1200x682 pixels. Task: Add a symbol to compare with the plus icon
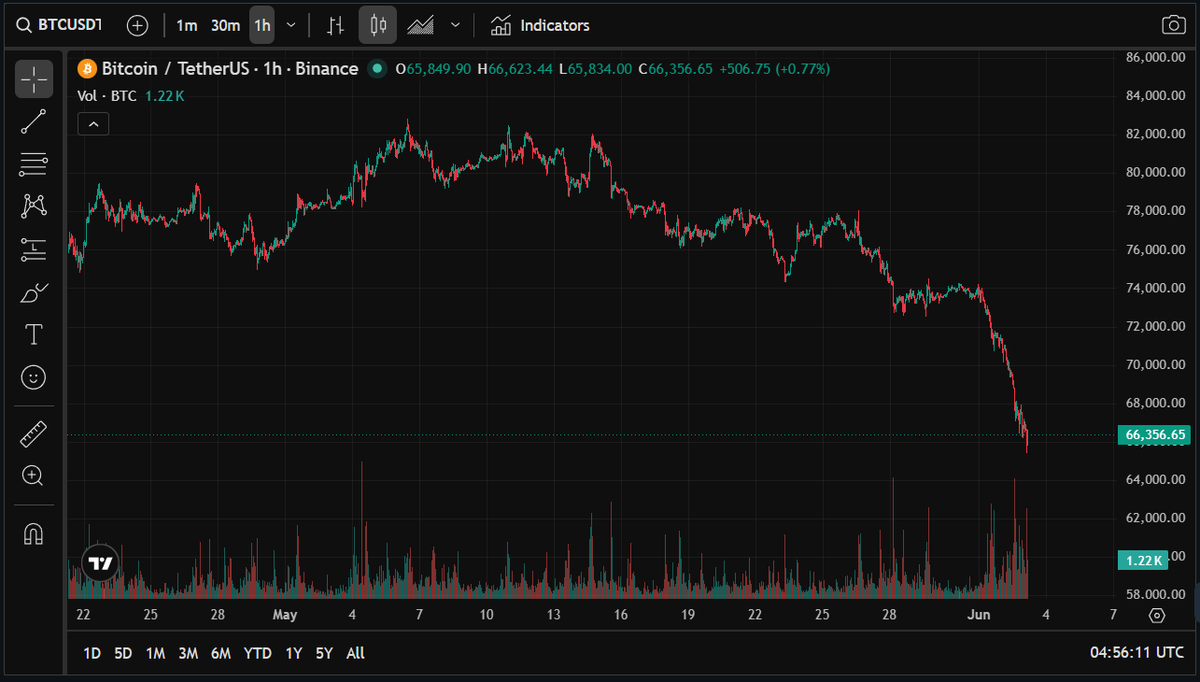[x=138, y=25]
